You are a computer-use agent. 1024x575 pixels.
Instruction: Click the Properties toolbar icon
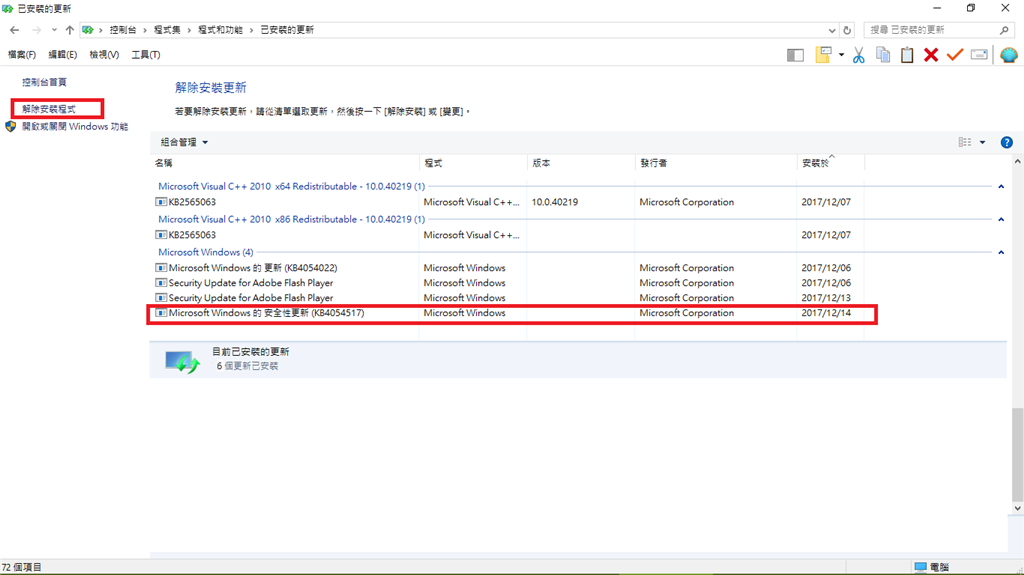click(979, 55)
